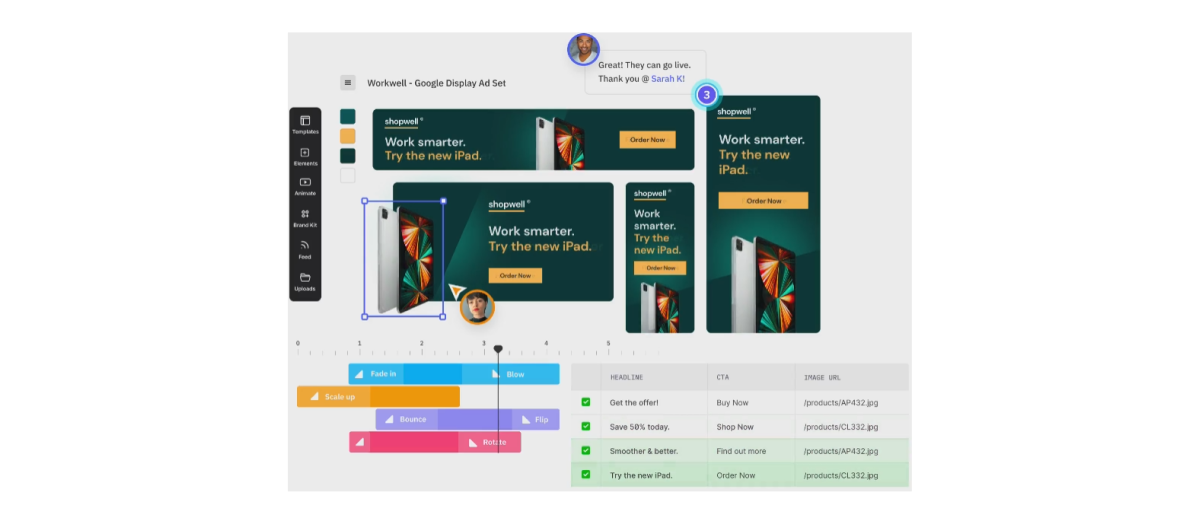Open the hamburger menu beside project title
The image size is (1200, 522).
pos(348,83)
